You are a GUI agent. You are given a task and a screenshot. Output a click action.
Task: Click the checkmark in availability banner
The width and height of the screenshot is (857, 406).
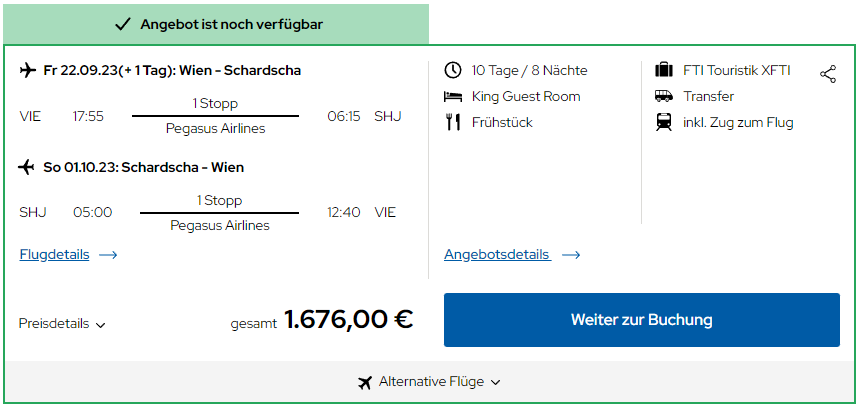click(123, 25)
